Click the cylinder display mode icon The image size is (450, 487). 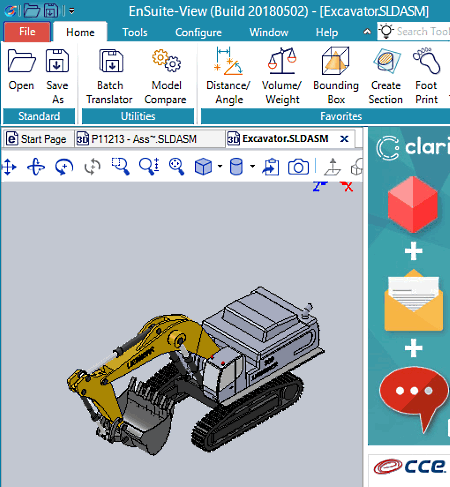click(236, 166)
